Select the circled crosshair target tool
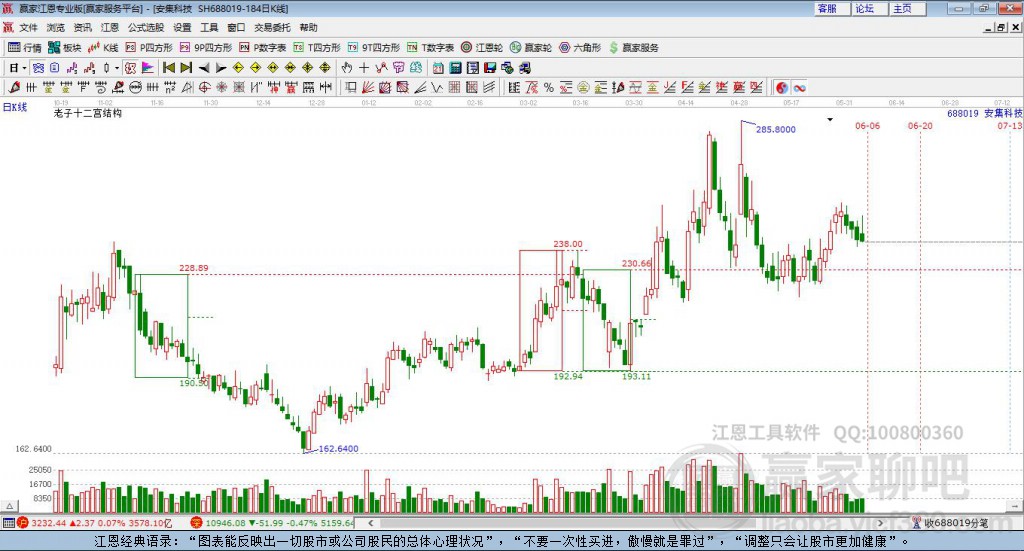The height and width of the screenshot is (551, 1024). [x=204, y=87]
